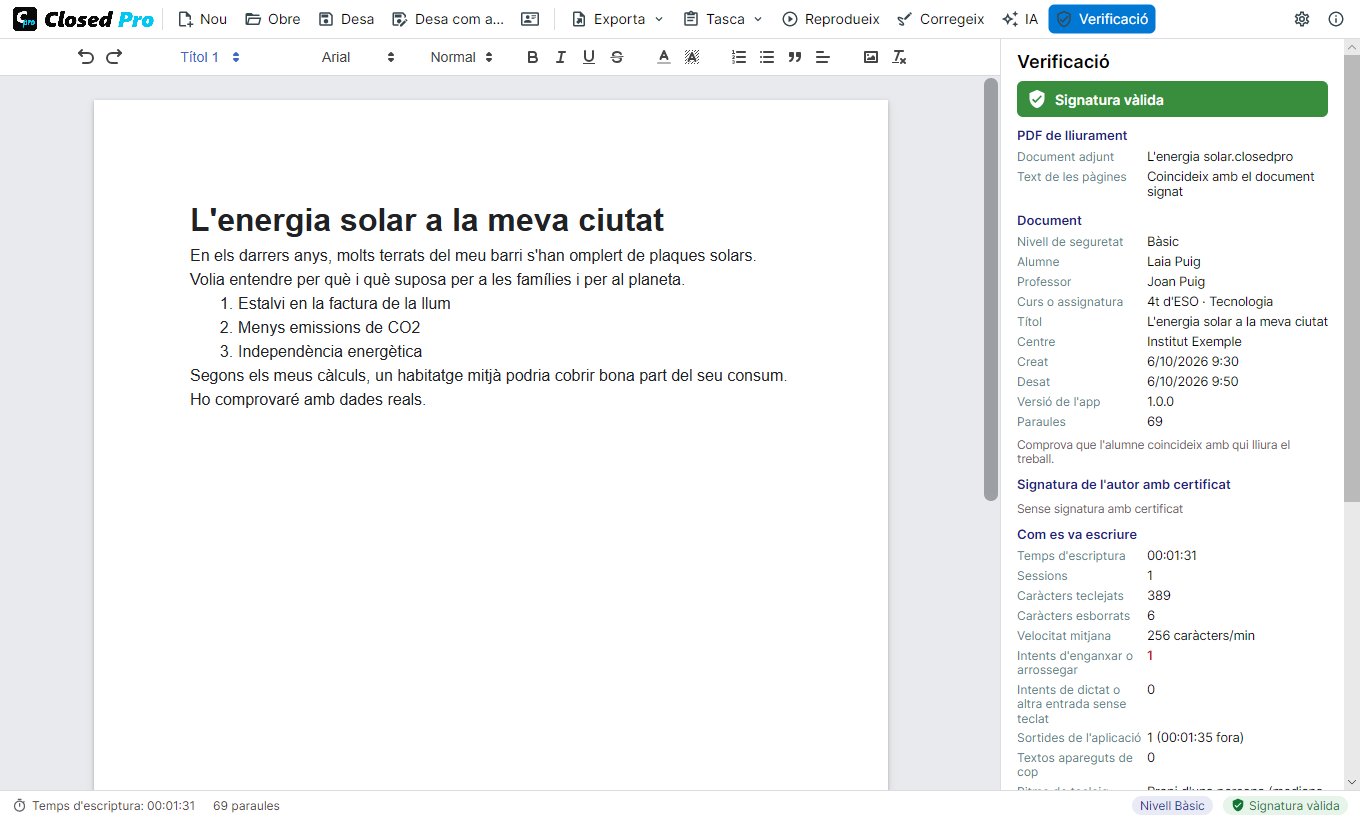Viewport: 1360px width, 820px height.
Task: Click the Nivell Bàsic status badge
Action: (1173, 805)
